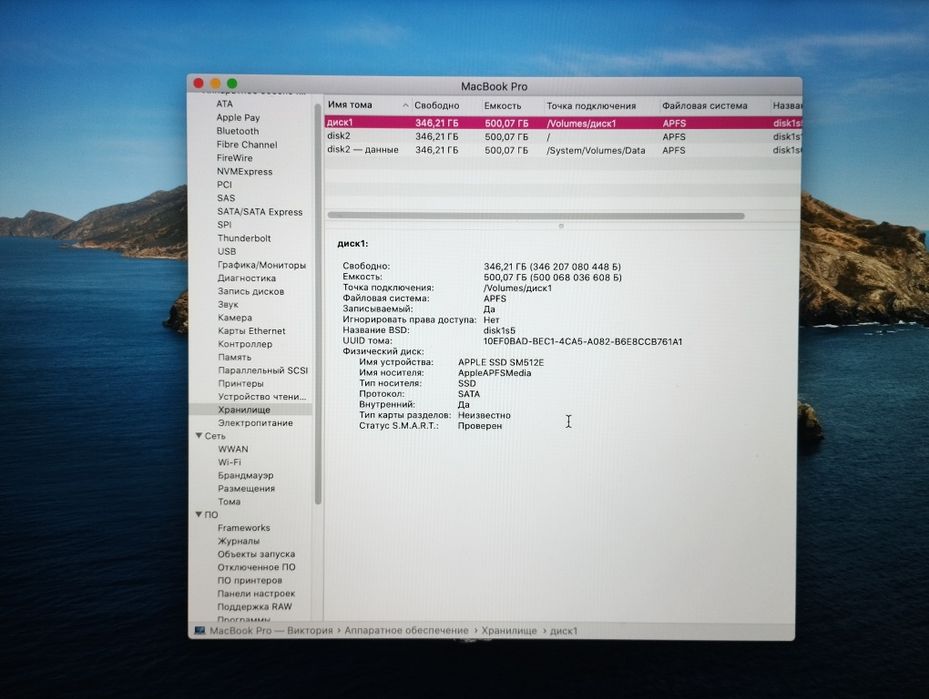Viewport: 929px width, 699px height.
Task: Select the PCI entry
Action: click(224, 185)
